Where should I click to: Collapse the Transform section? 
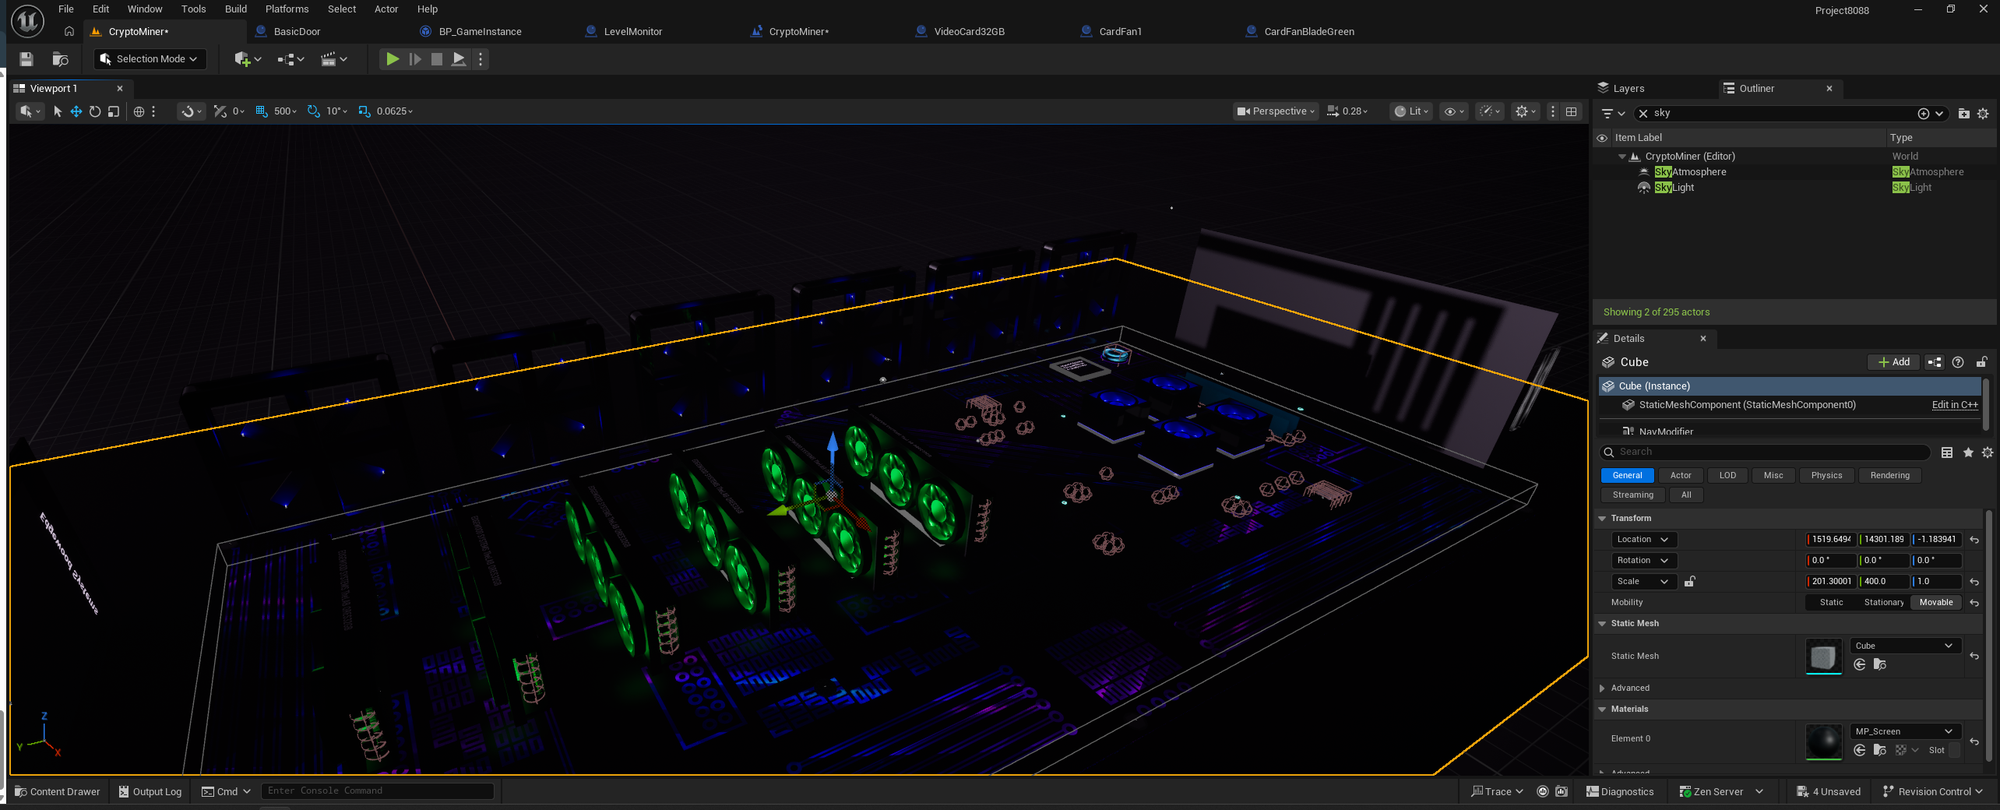[1602, 518]
